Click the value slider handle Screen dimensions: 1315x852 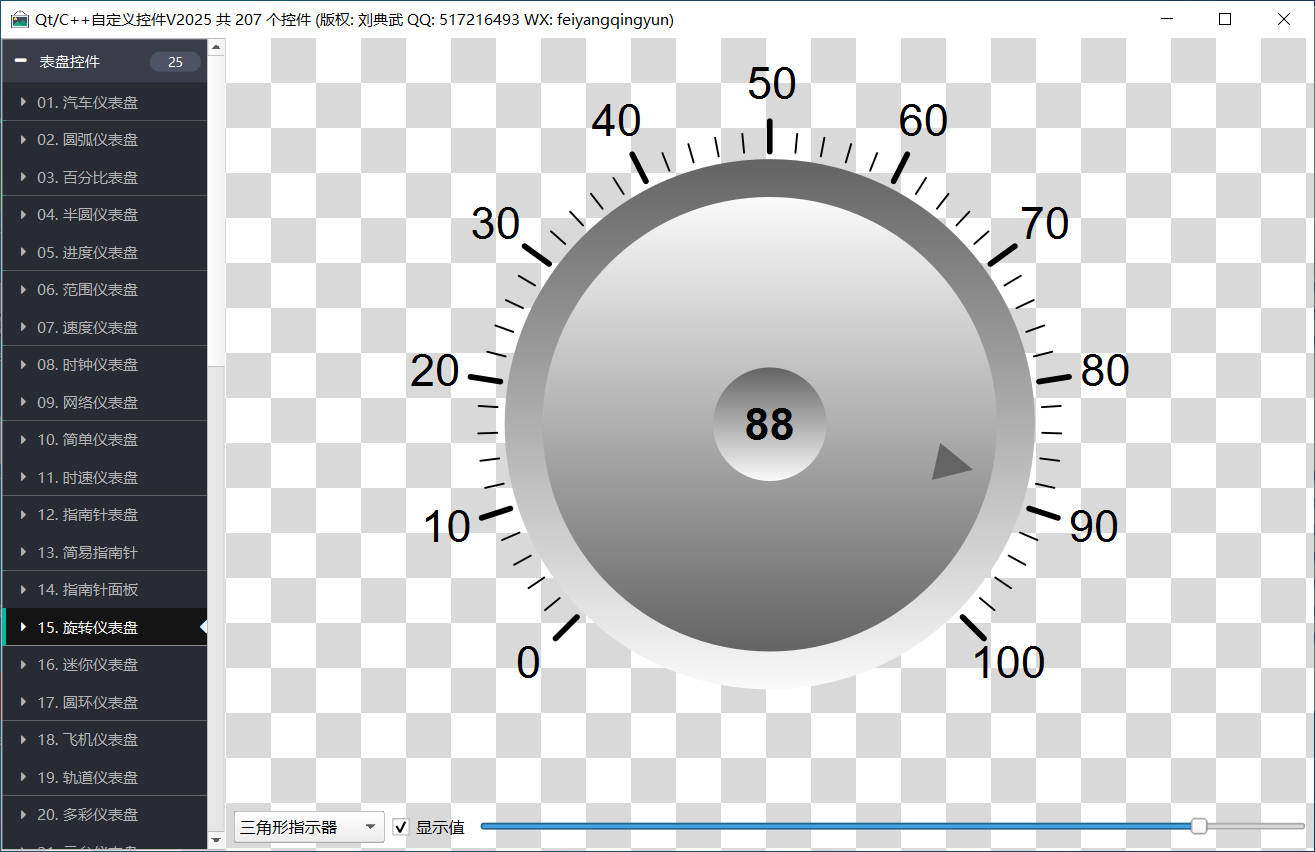1199,826
